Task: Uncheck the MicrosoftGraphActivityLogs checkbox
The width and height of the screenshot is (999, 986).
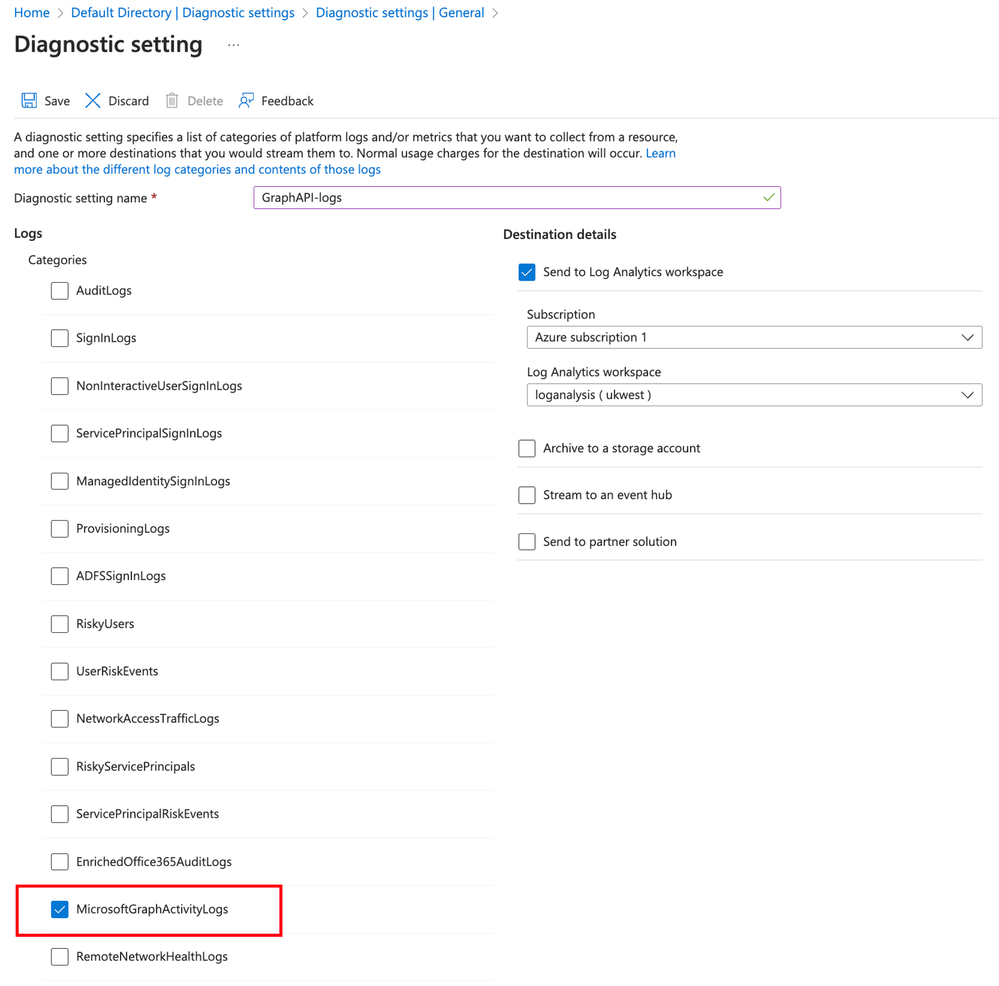Action: pyautogui.click(x=60, y=909)
